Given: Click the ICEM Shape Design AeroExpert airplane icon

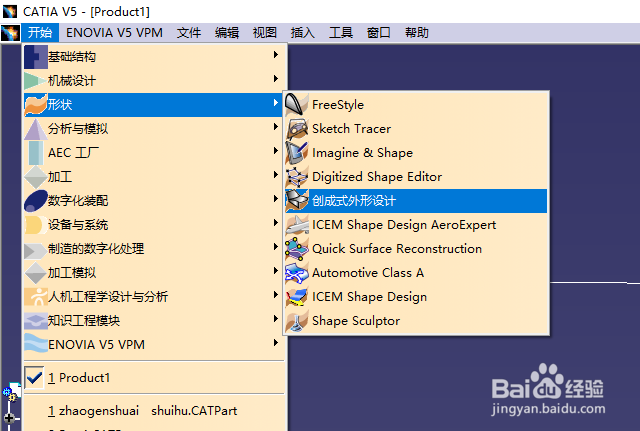Looking at the screenshot, I should point(297,224).
